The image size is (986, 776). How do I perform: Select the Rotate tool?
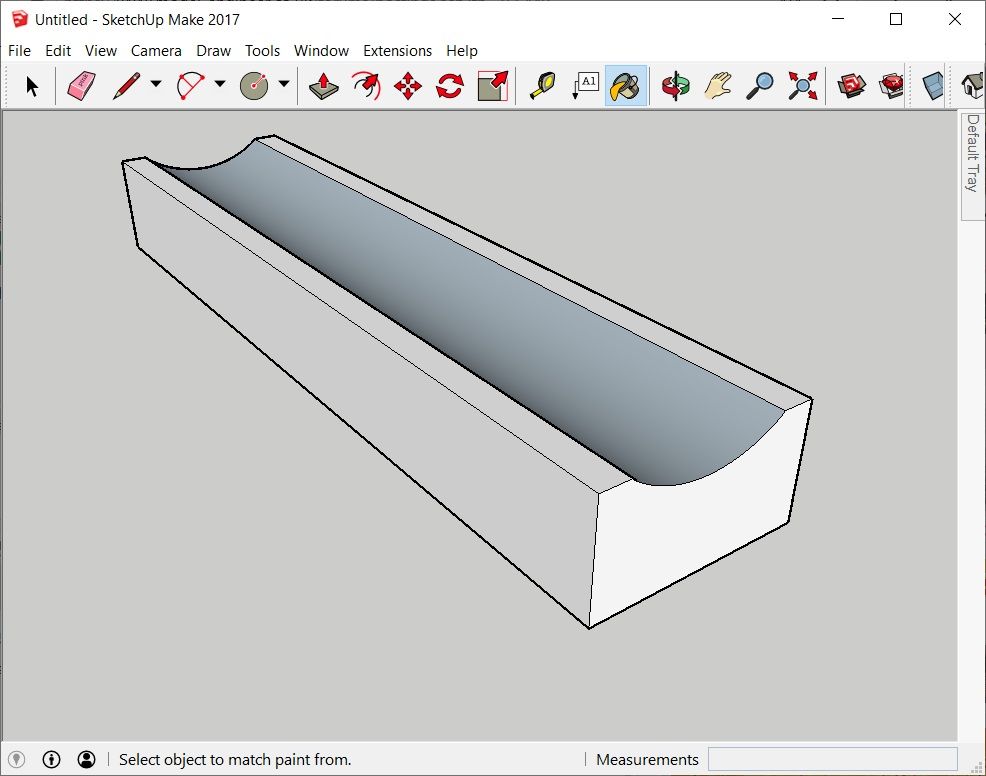(450, 86)
